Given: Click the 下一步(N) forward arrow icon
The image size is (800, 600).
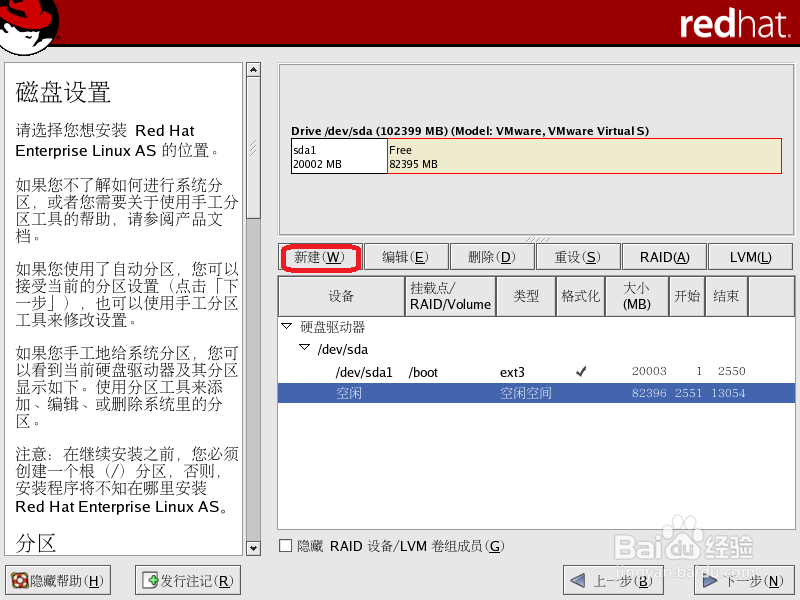Looking at the screenshot, I should tap(710, 581).
